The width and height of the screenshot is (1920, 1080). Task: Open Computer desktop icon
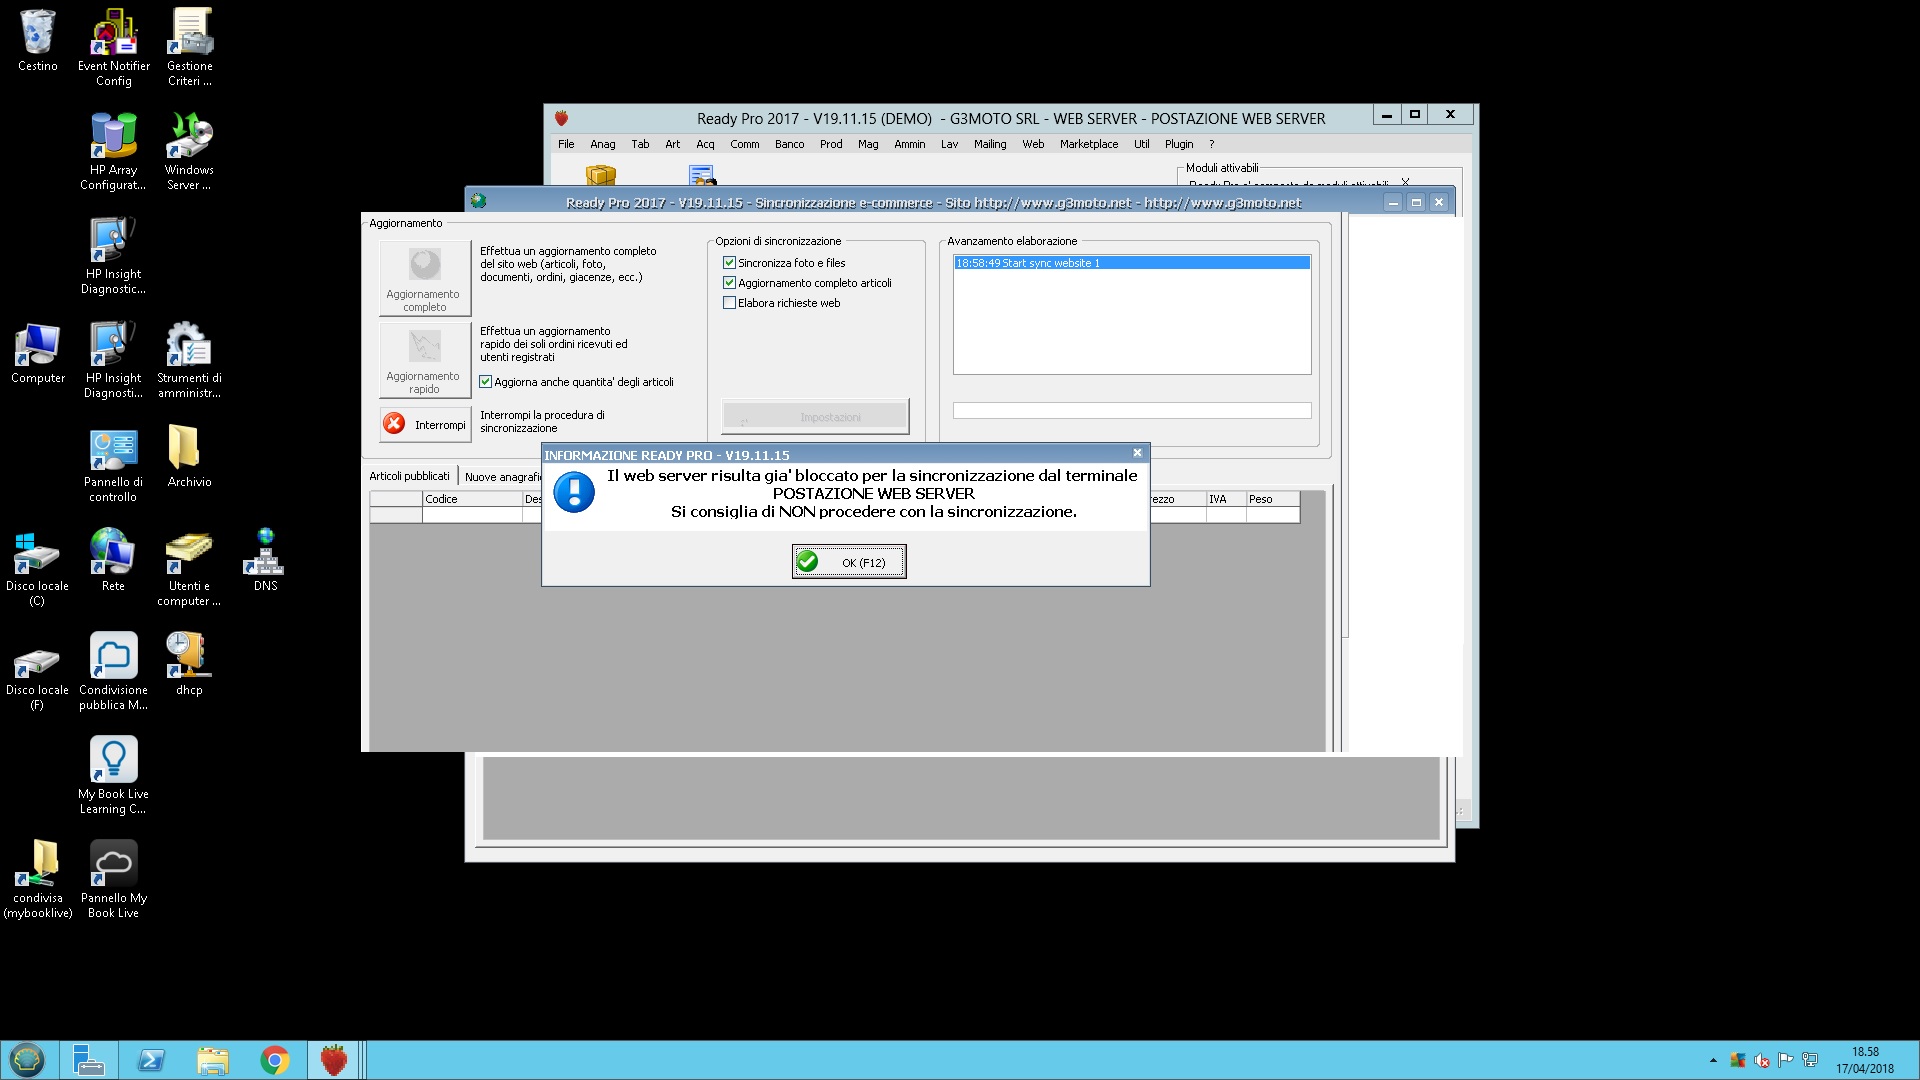point(38,353)
